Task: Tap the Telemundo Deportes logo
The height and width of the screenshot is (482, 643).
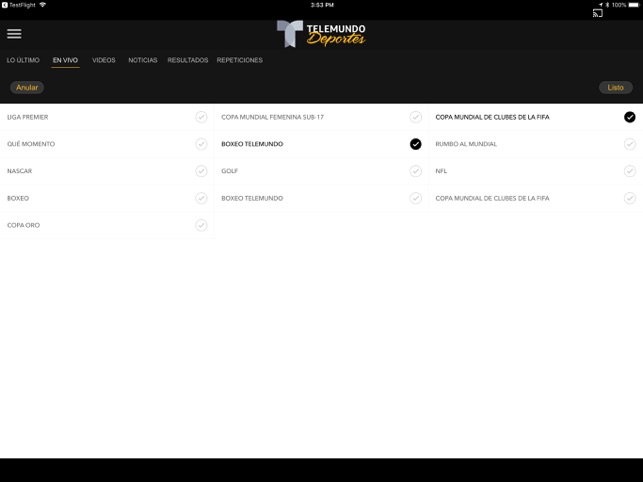Action: pos(321,34)
